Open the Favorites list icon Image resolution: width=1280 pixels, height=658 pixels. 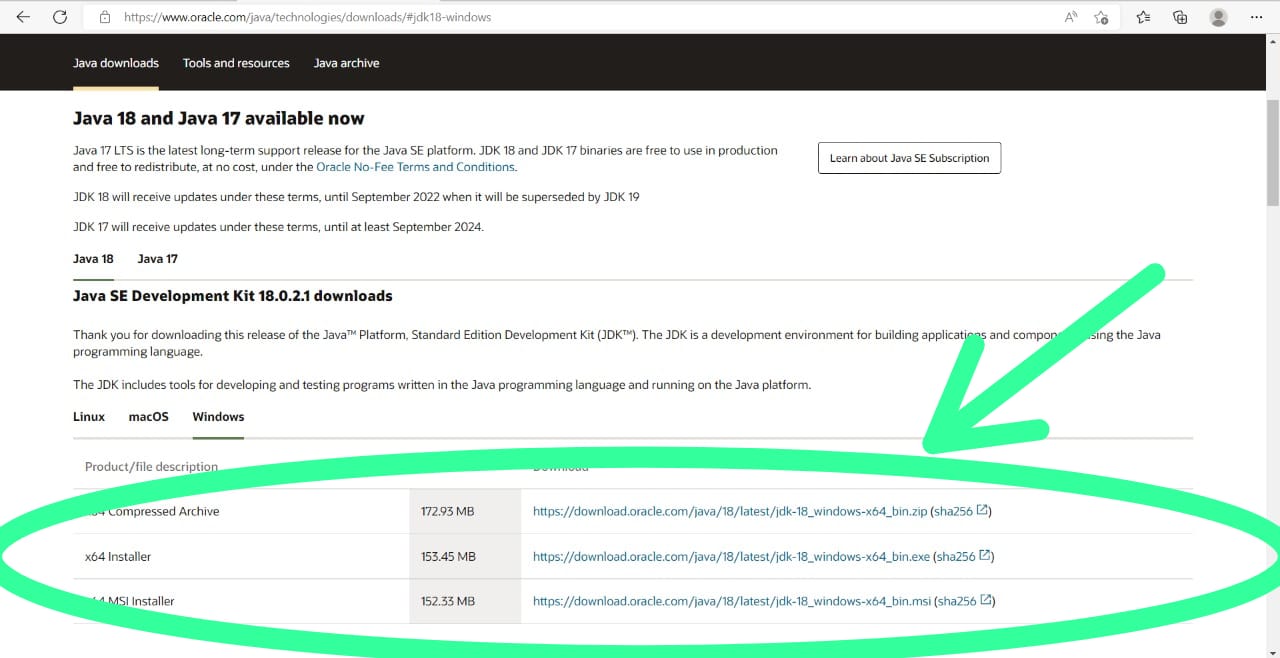(1144, 17)
